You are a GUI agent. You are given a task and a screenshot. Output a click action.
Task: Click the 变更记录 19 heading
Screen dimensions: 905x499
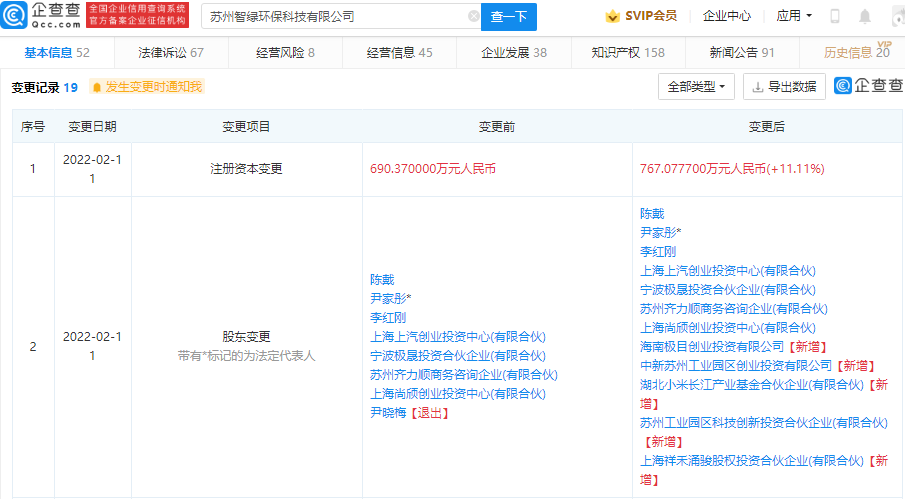44,88
